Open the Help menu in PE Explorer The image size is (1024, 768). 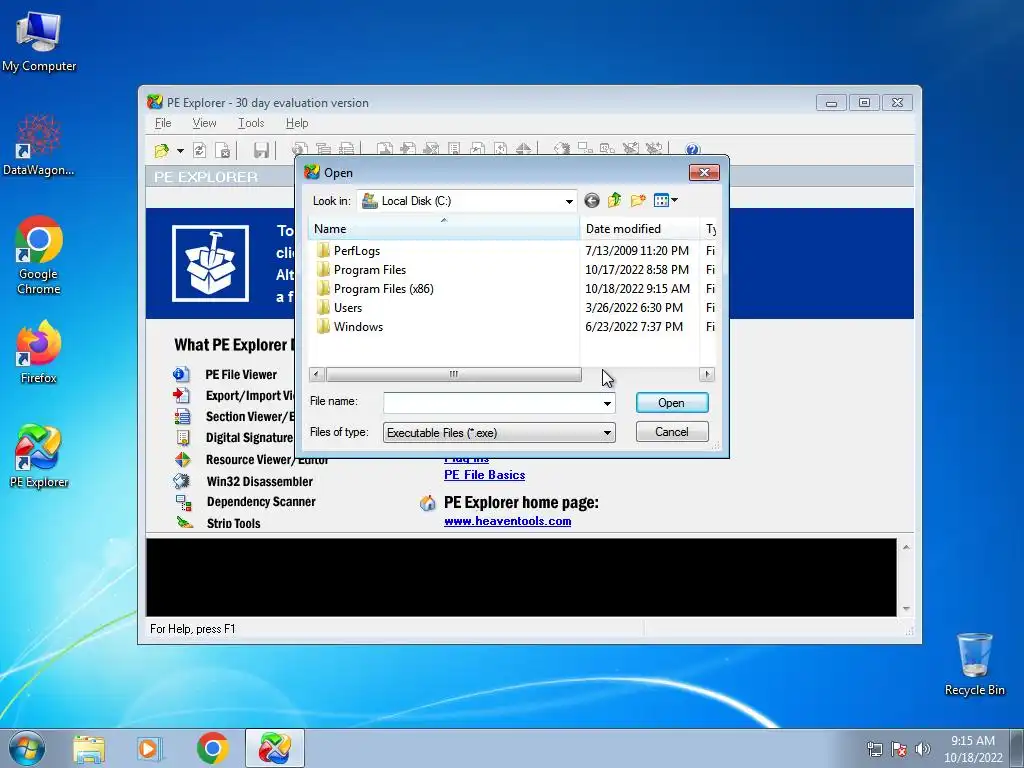[296, 123]
